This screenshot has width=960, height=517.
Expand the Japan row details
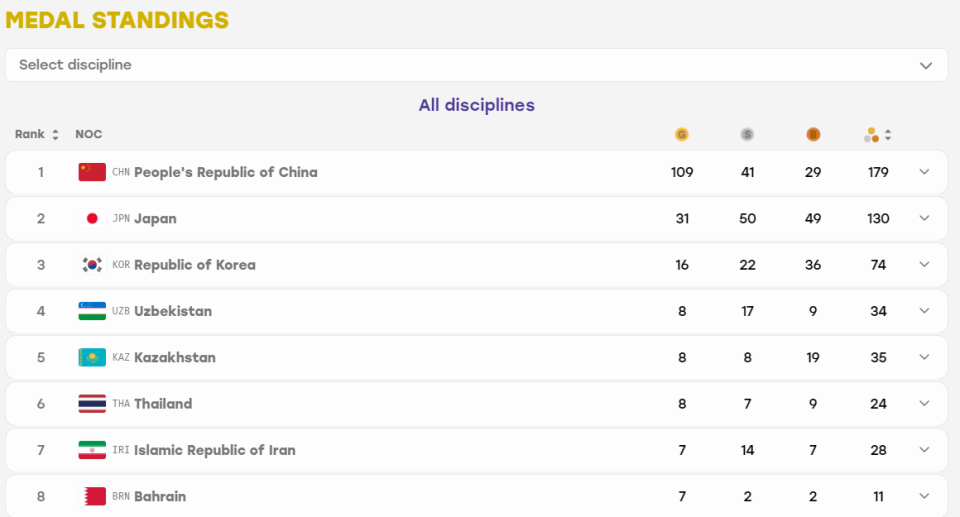click(x=924, y=218)
